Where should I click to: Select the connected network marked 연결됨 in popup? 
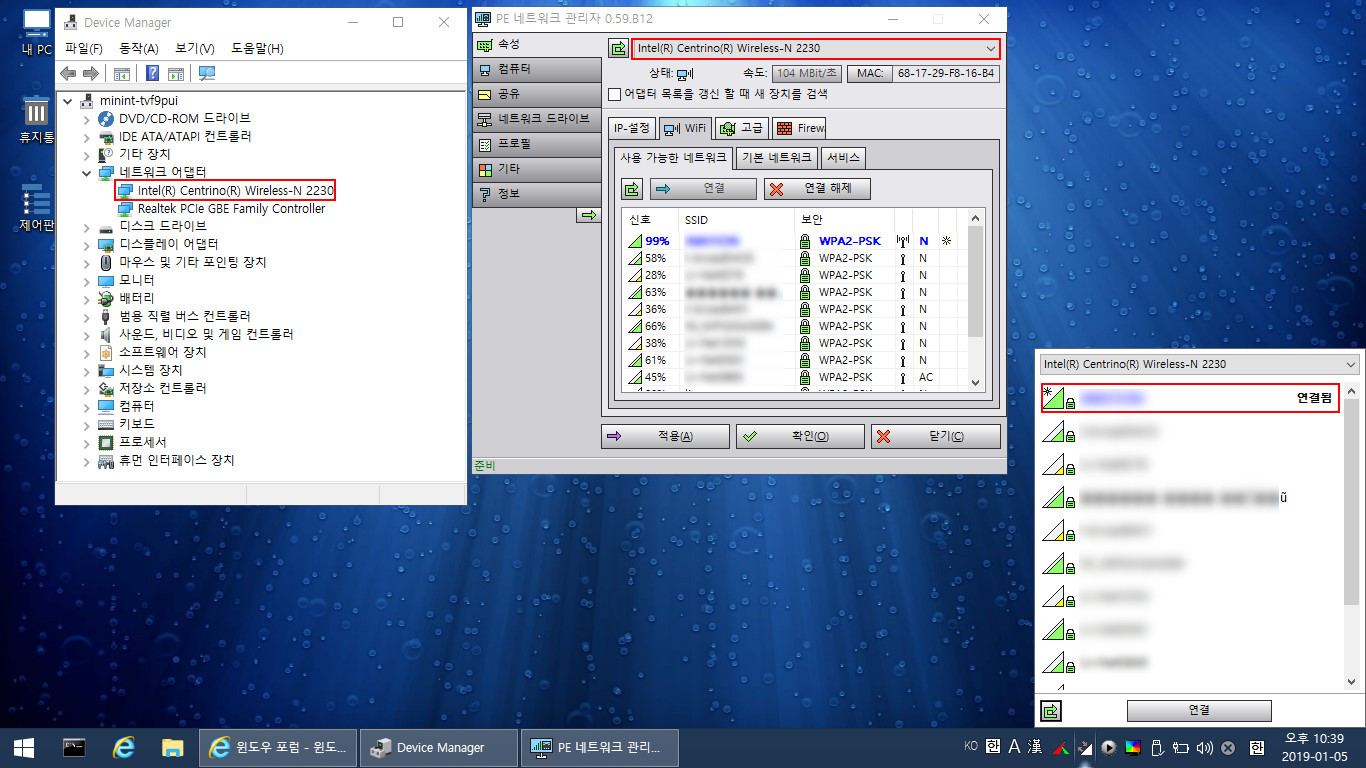coord(1190,398)
